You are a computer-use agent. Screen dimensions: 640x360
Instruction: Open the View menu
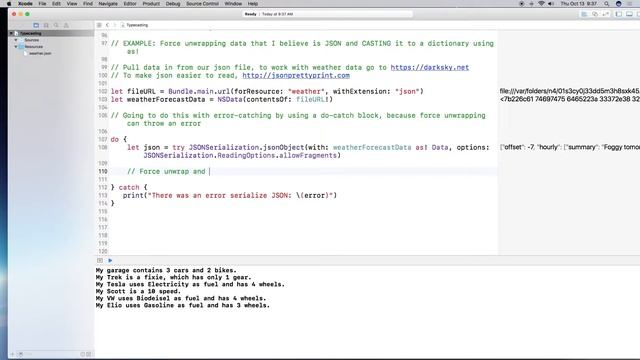[x=72, y=4]
